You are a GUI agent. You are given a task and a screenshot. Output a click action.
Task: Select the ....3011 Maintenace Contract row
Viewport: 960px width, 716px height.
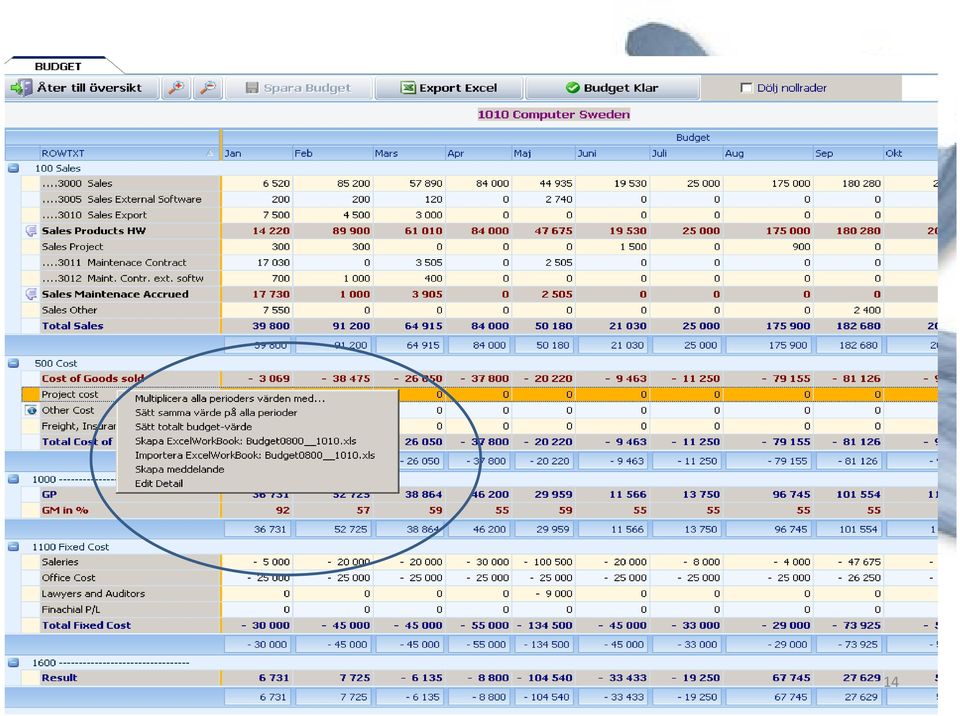click(114, 262)
